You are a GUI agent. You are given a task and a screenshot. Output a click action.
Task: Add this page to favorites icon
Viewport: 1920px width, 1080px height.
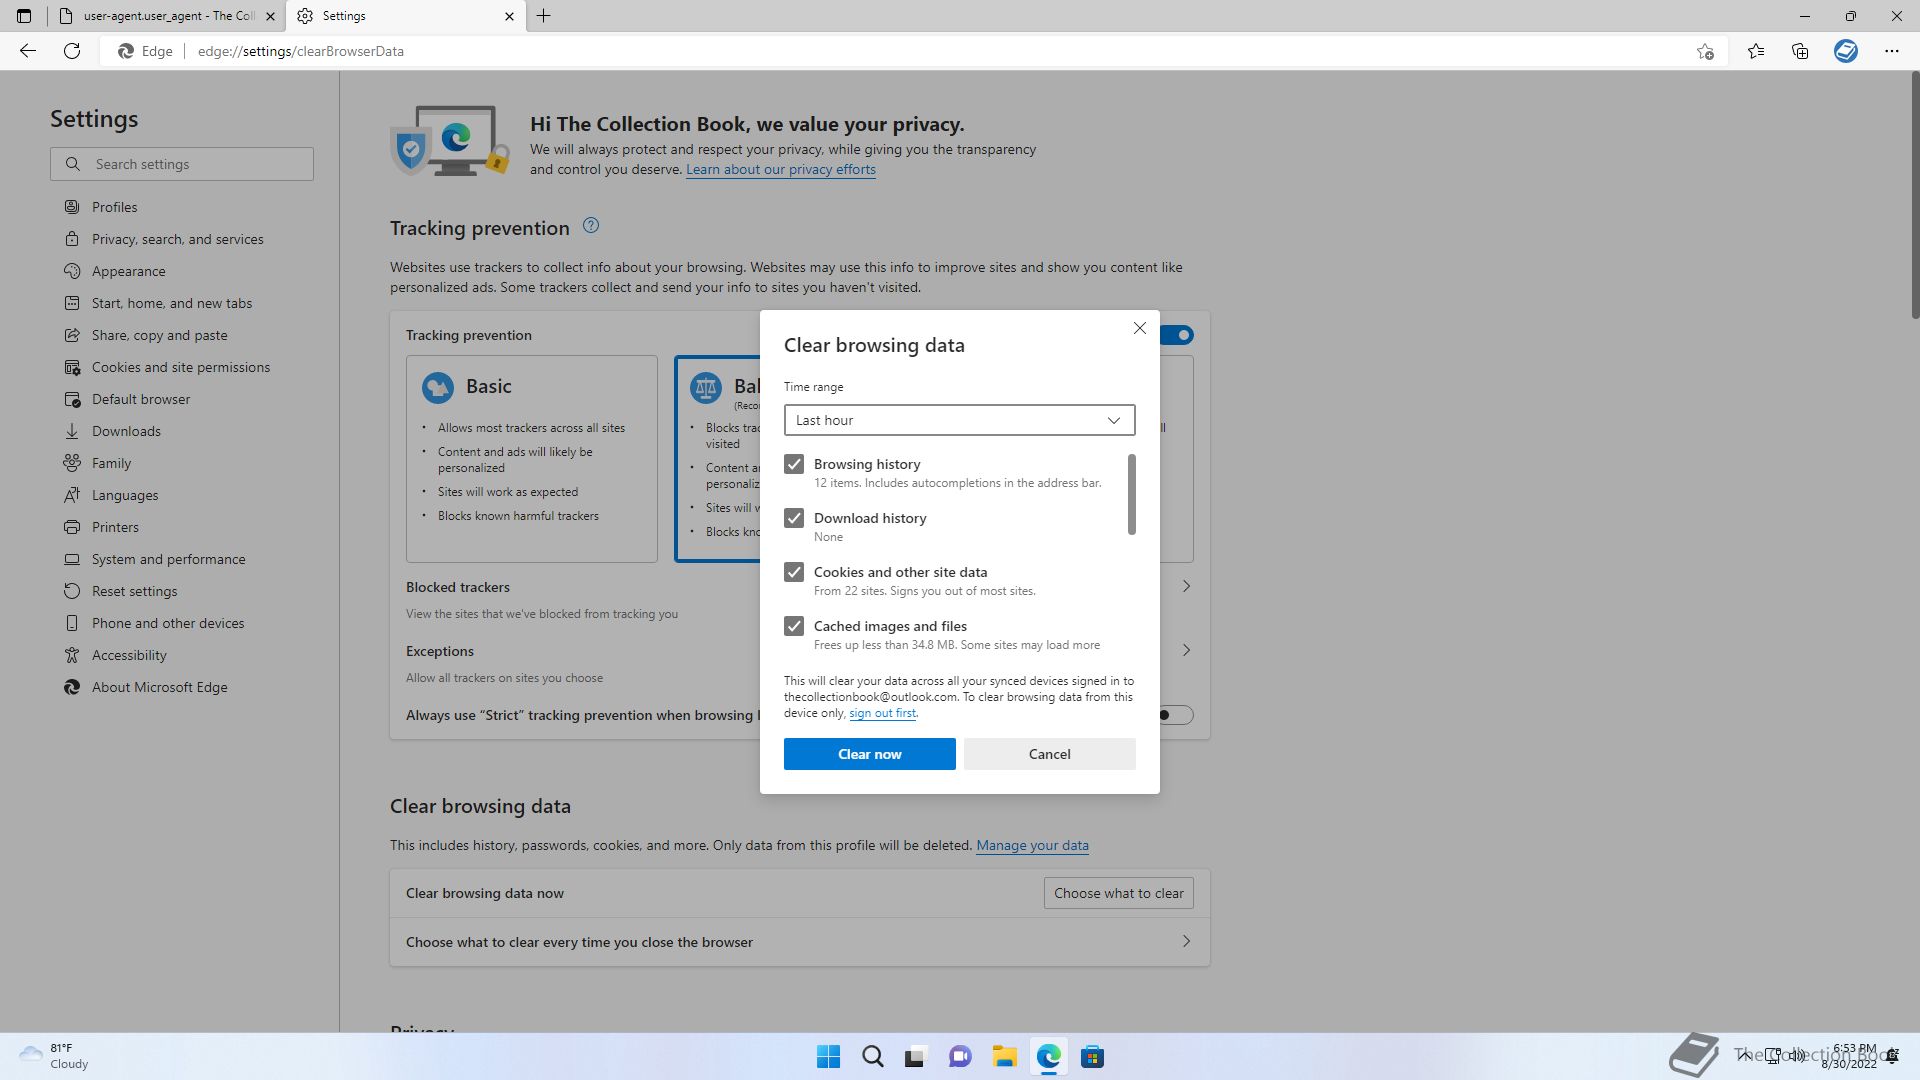point(1705,51)
